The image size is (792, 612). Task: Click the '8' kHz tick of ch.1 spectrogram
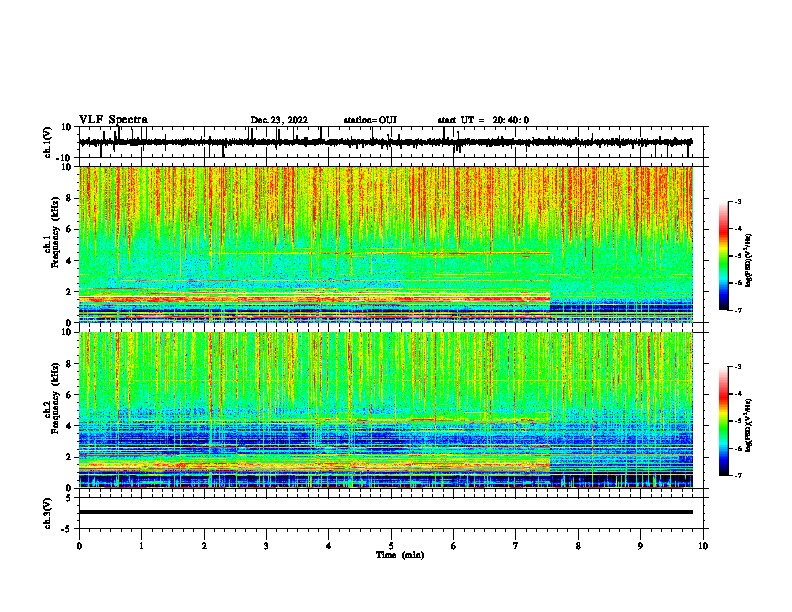tap(69, 198)
